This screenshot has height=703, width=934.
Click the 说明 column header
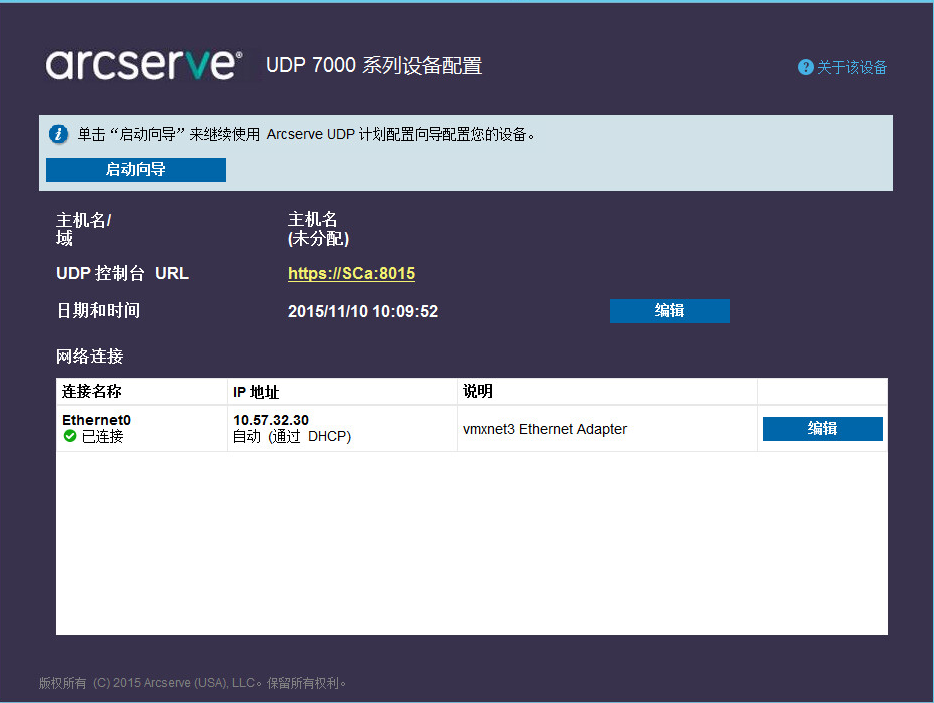477,391
